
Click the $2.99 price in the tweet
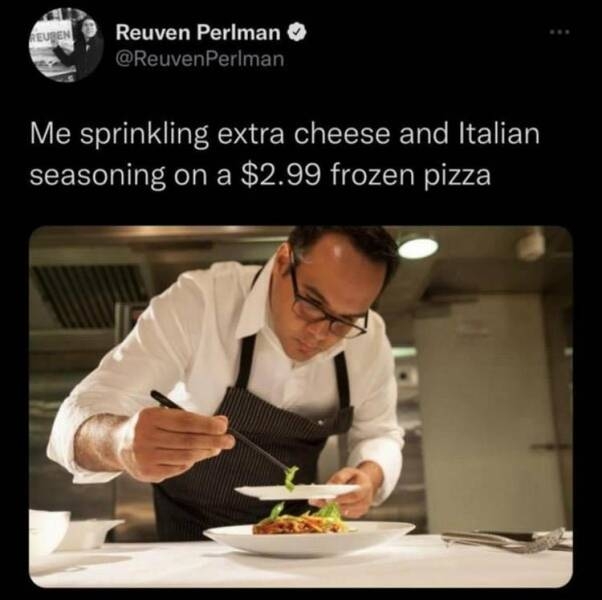[280, 175]
